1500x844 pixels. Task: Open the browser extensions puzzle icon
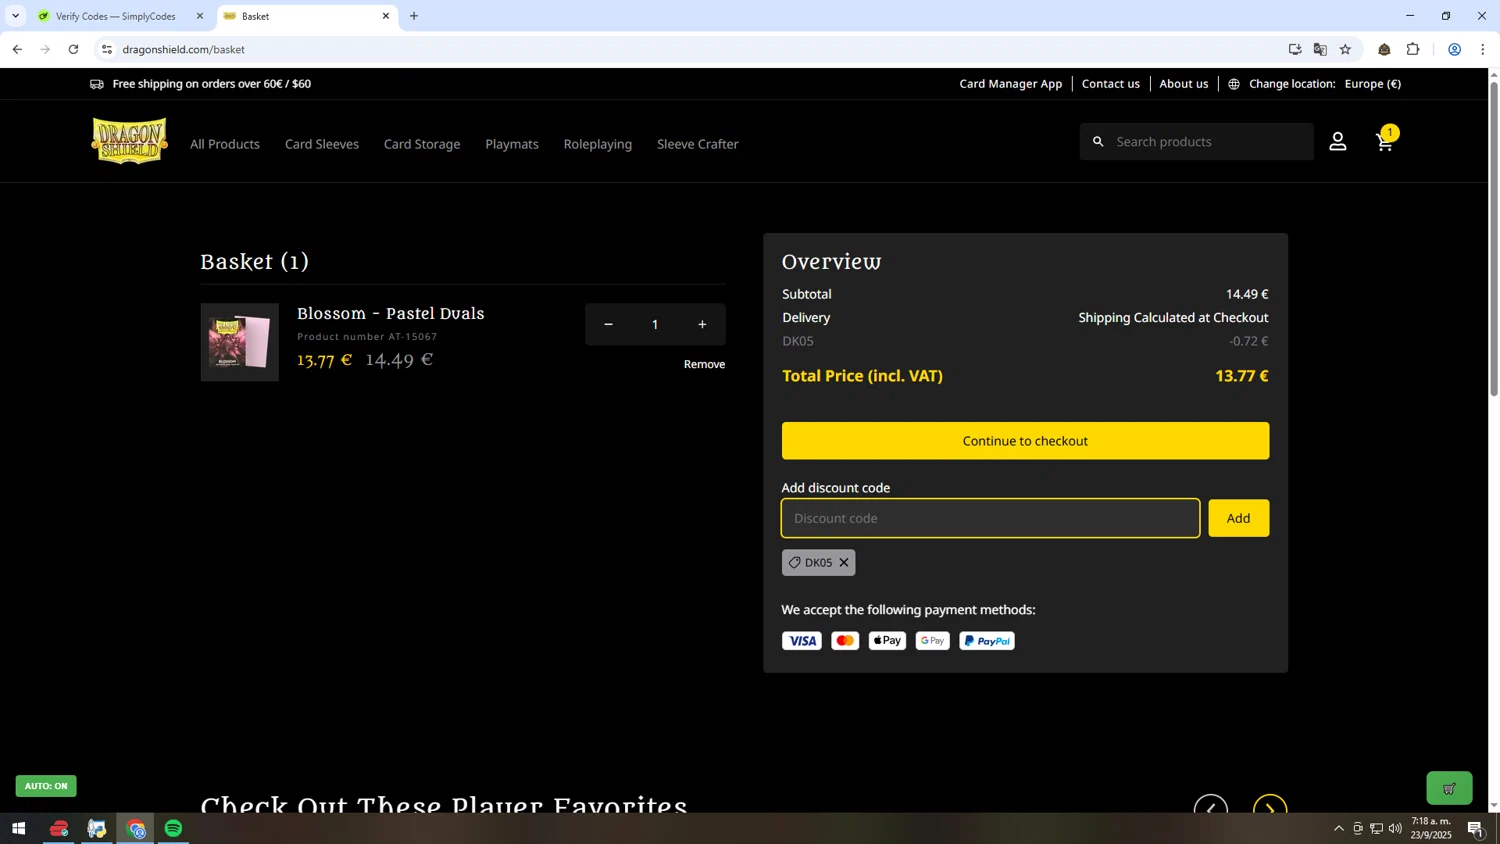(1413, 49)
